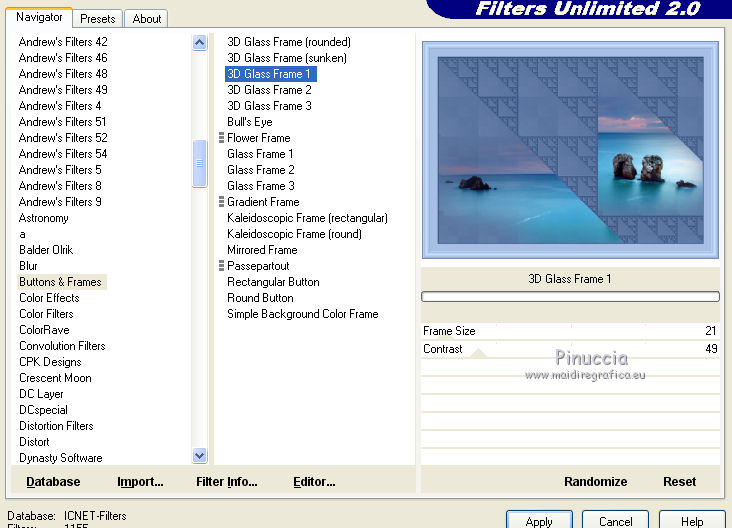Randomize the filter settings

pos(595,481)
